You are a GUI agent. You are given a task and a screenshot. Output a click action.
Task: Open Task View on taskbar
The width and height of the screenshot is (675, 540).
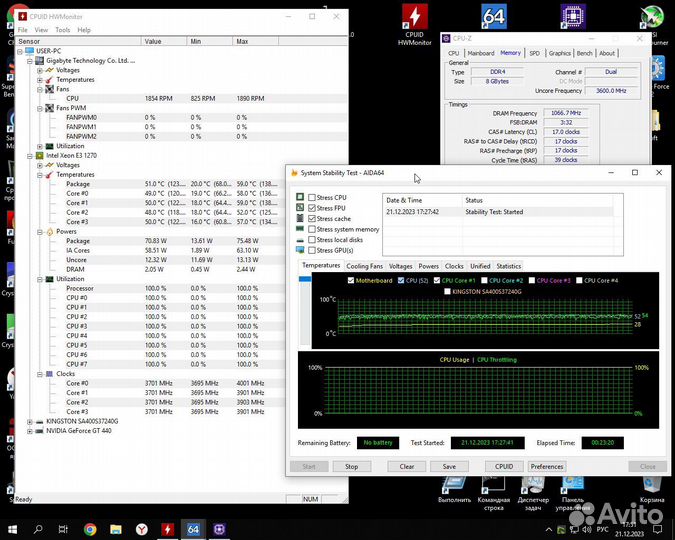(63, 529)
